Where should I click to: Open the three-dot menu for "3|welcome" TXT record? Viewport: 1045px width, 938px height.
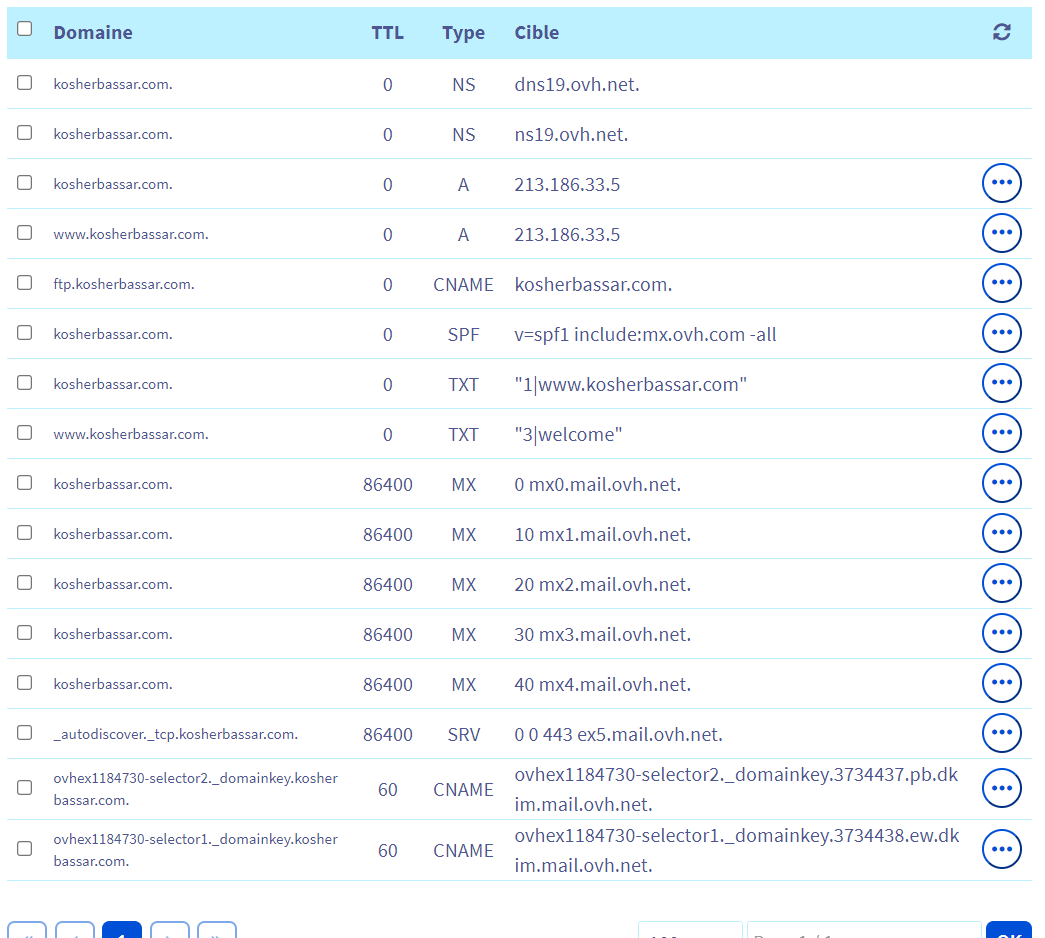tap(1001, 434)
